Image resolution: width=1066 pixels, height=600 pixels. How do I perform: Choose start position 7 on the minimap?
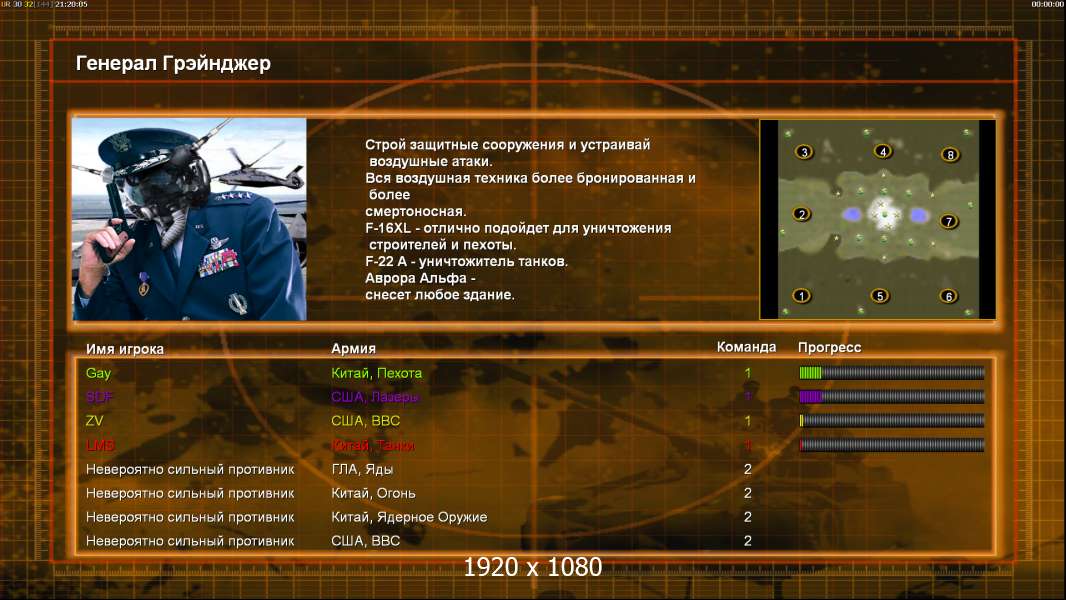949,222
